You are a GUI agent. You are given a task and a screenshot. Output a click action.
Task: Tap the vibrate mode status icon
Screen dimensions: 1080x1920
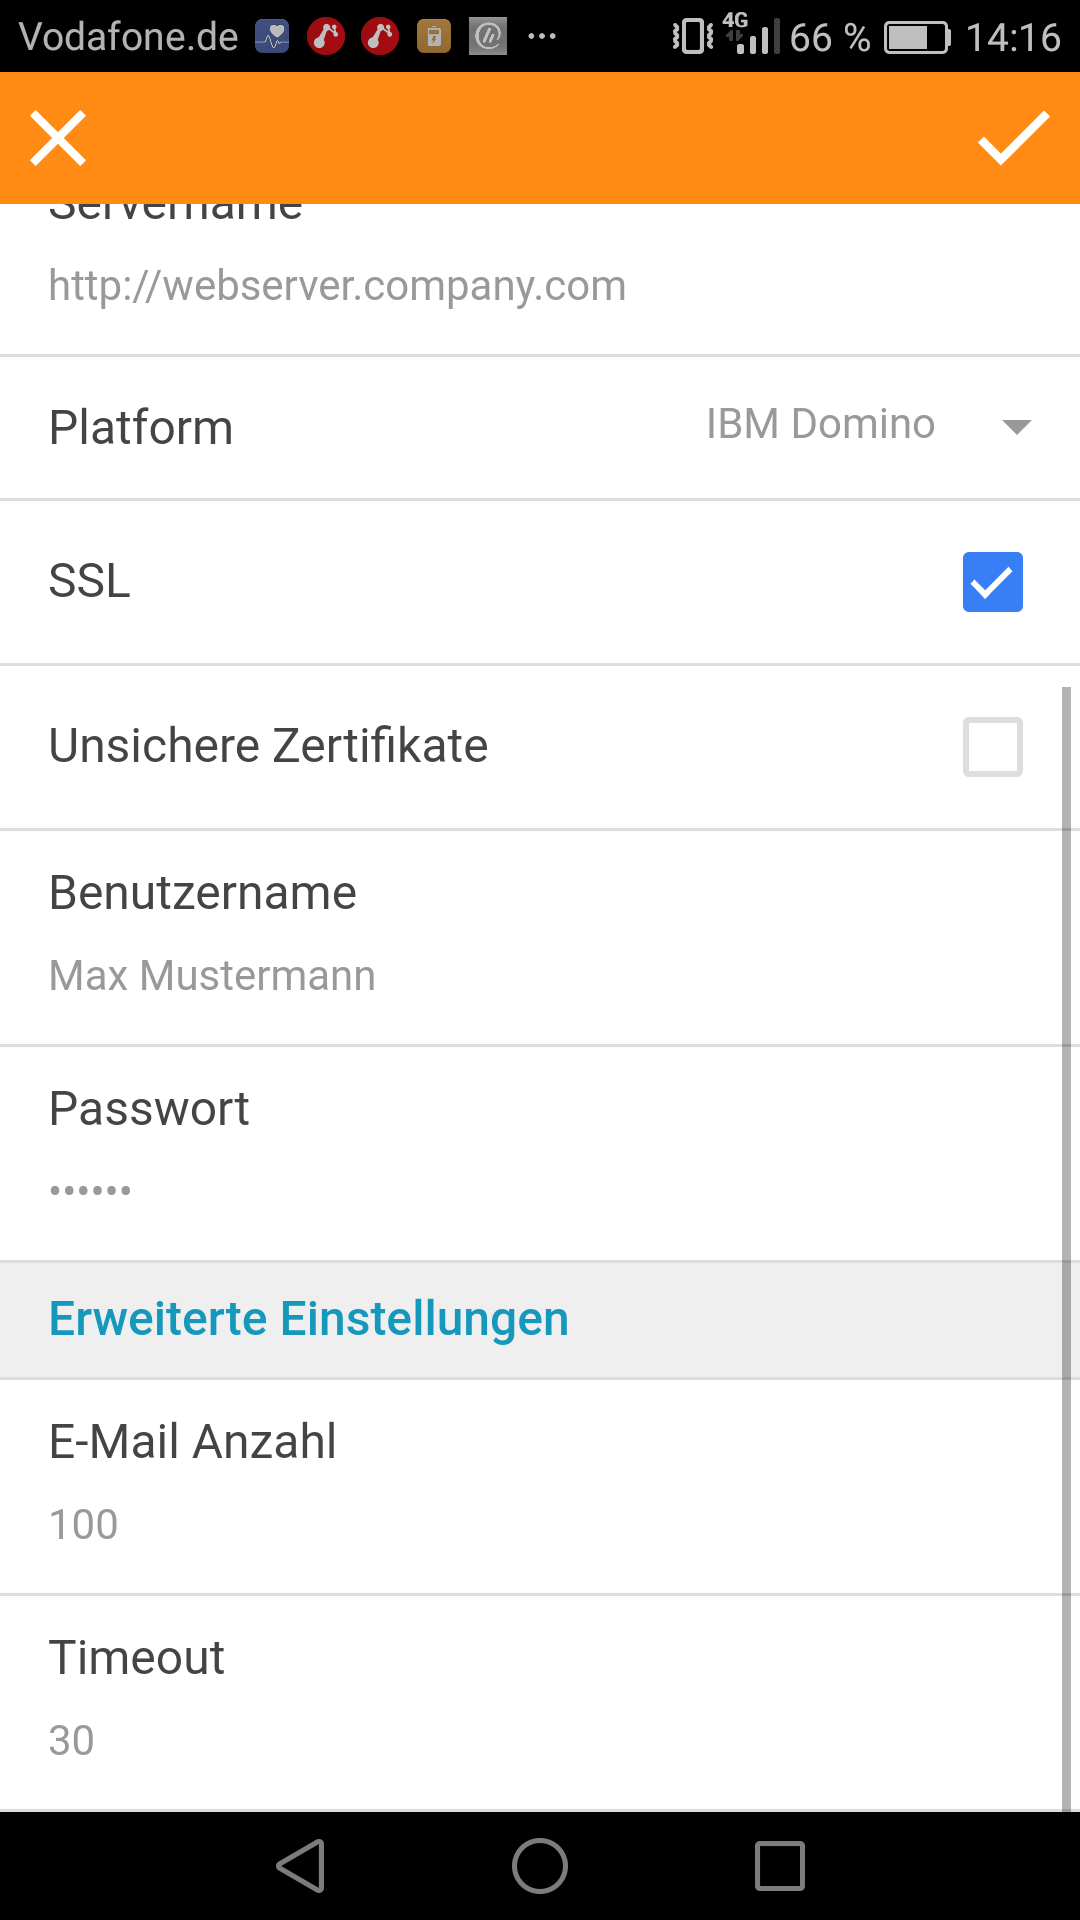point(692,38)
